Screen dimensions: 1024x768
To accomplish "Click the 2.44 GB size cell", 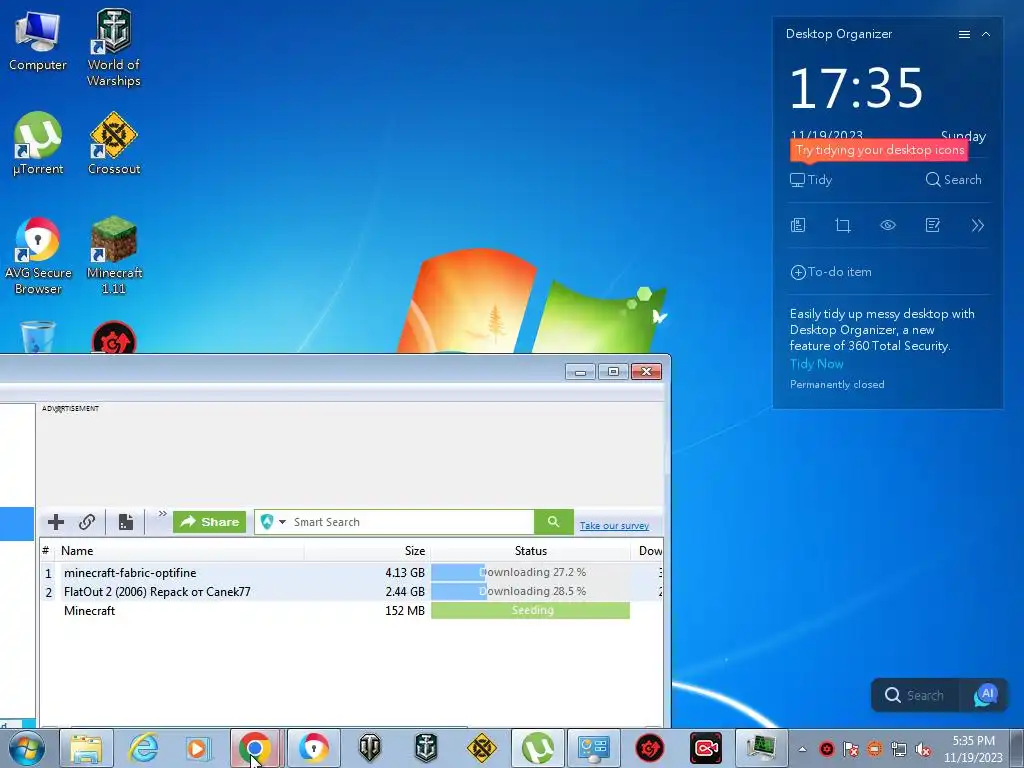I will click(x=404, y=592).
